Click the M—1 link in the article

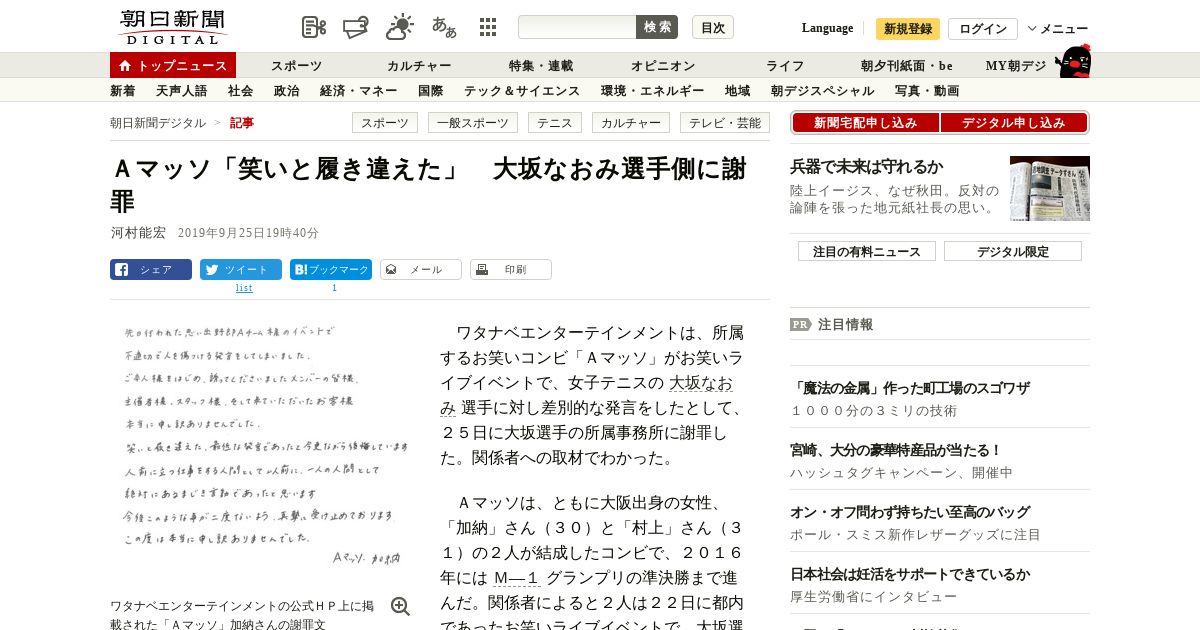pyautogui.click(x=517, y=578)
